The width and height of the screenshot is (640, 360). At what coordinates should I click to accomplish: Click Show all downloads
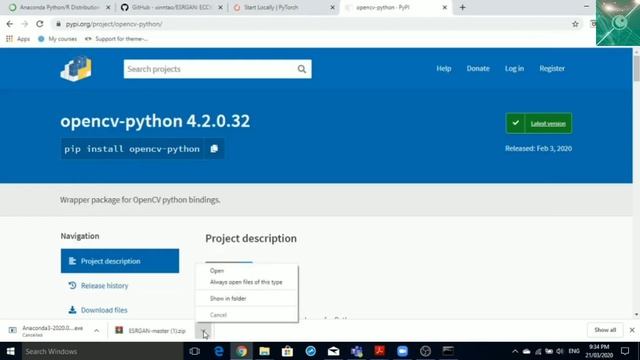605,330
